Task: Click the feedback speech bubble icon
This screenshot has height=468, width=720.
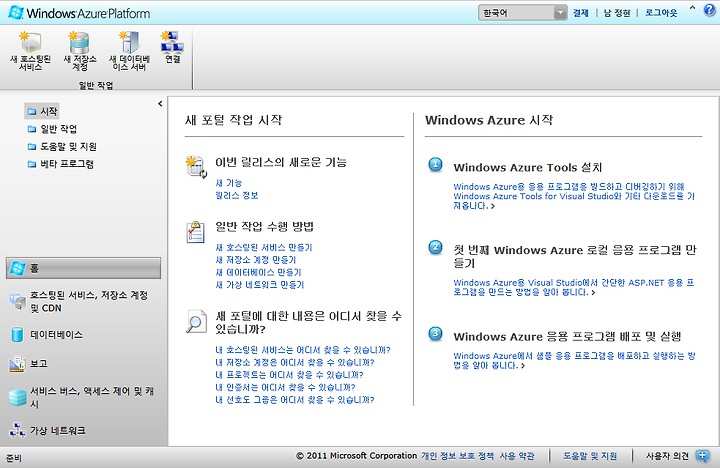Action: coord(703,456)
